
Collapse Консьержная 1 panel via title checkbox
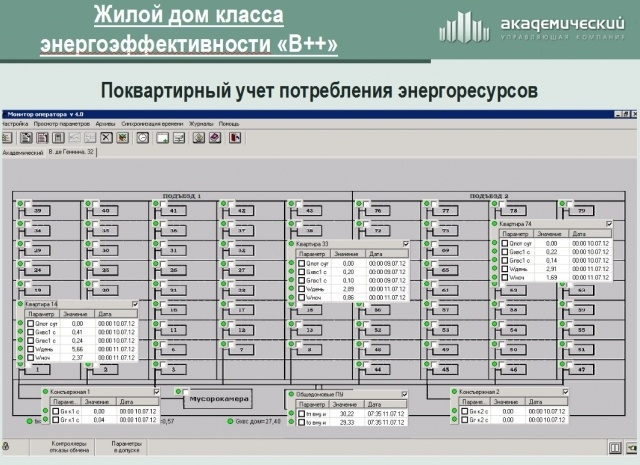(x=156, y=392)
